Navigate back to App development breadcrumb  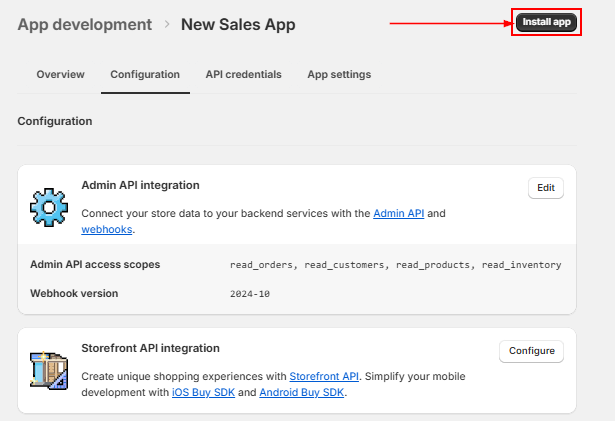tap(84, 24)
